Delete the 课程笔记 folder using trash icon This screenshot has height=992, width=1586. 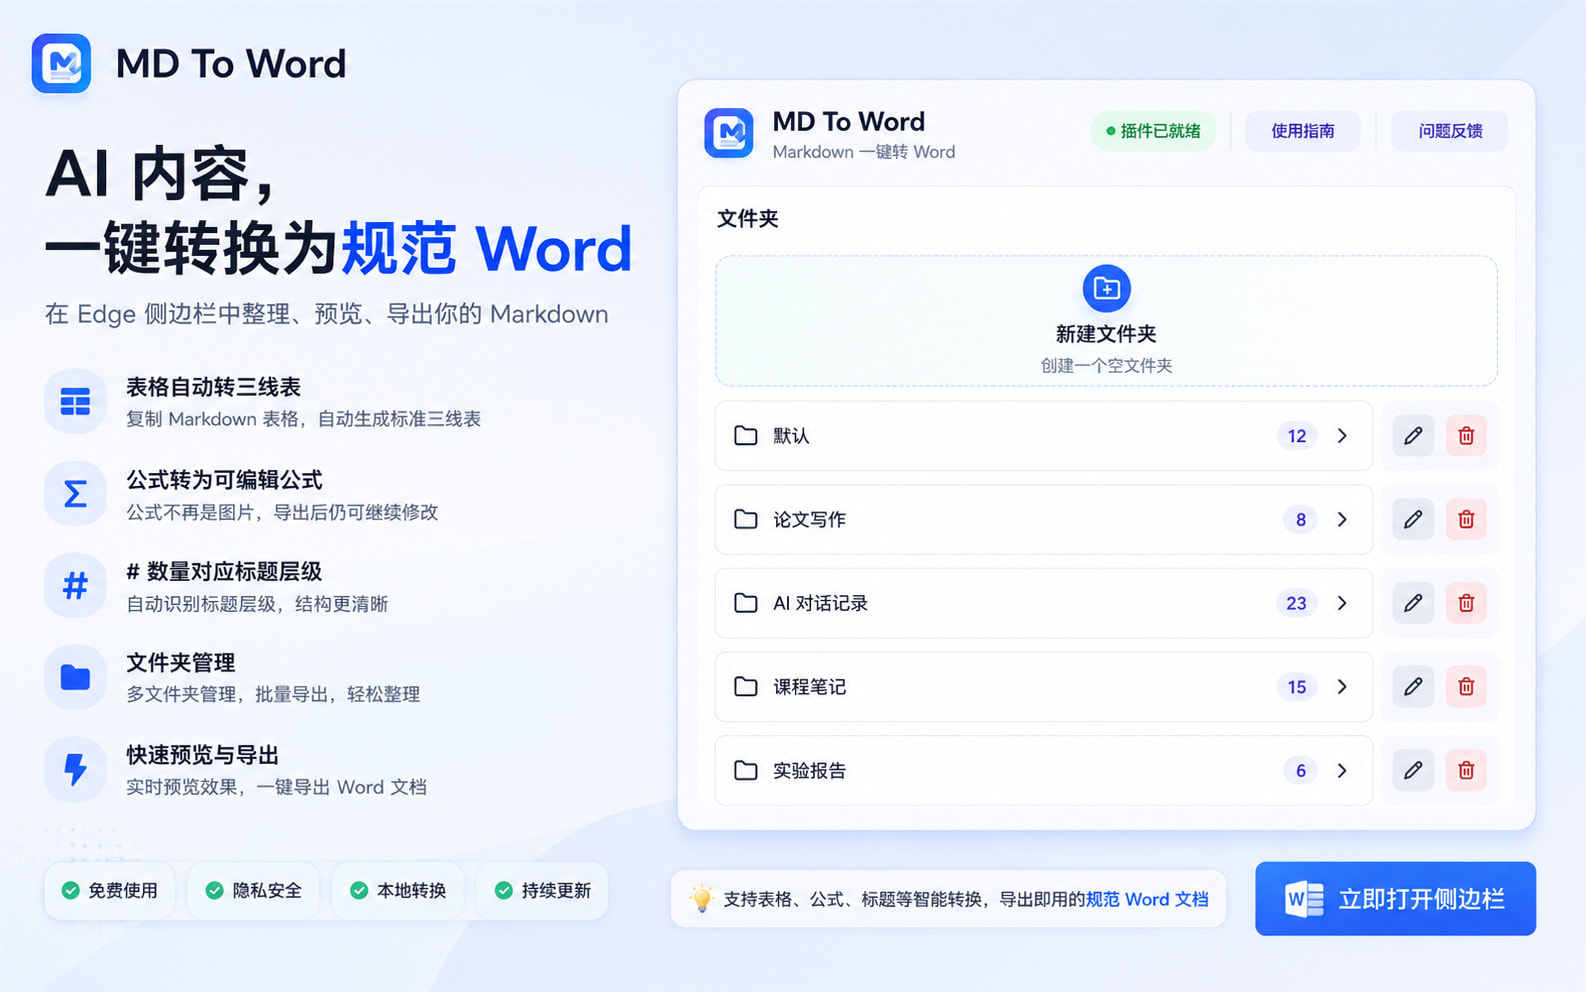click(x=1466, y=687)
